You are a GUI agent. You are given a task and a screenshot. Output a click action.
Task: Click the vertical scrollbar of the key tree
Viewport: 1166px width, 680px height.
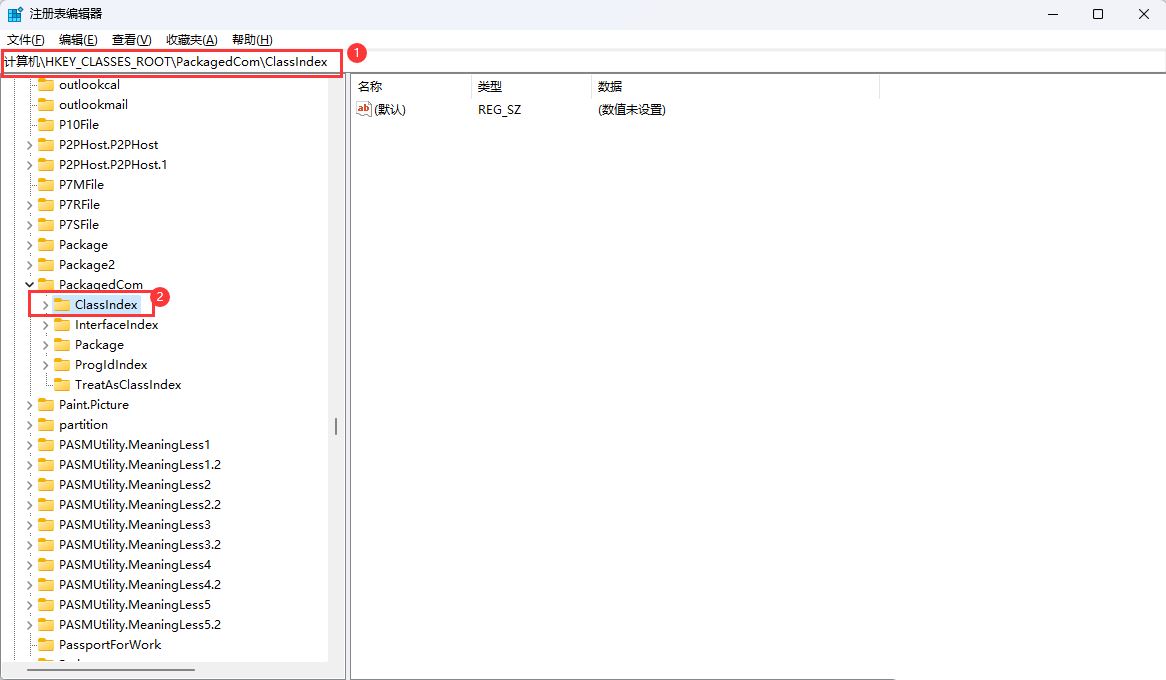pyautogui.click(x=334, y=425)
